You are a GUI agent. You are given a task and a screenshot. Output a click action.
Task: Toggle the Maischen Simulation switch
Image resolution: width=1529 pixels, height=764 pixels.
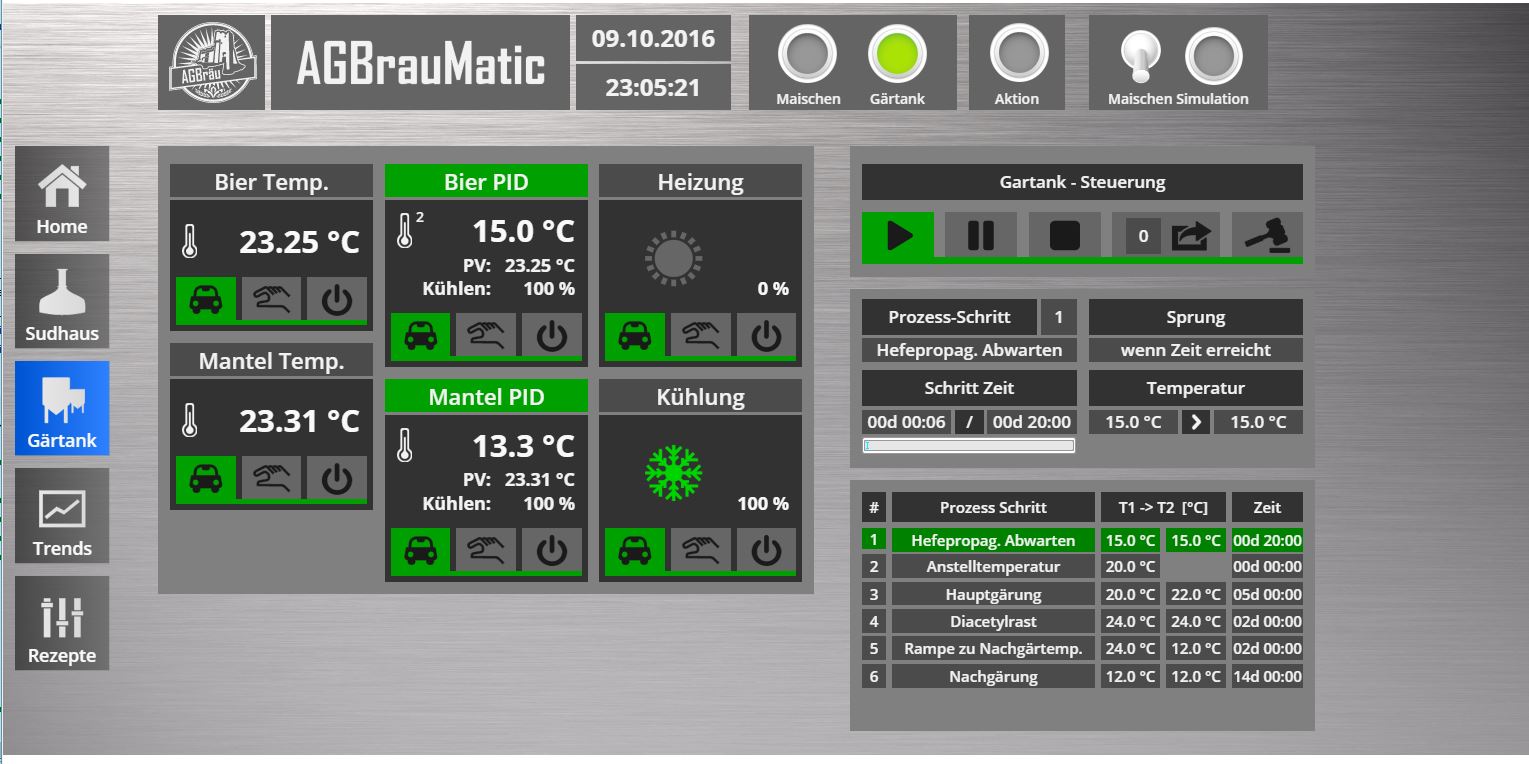pos(1140,55)
